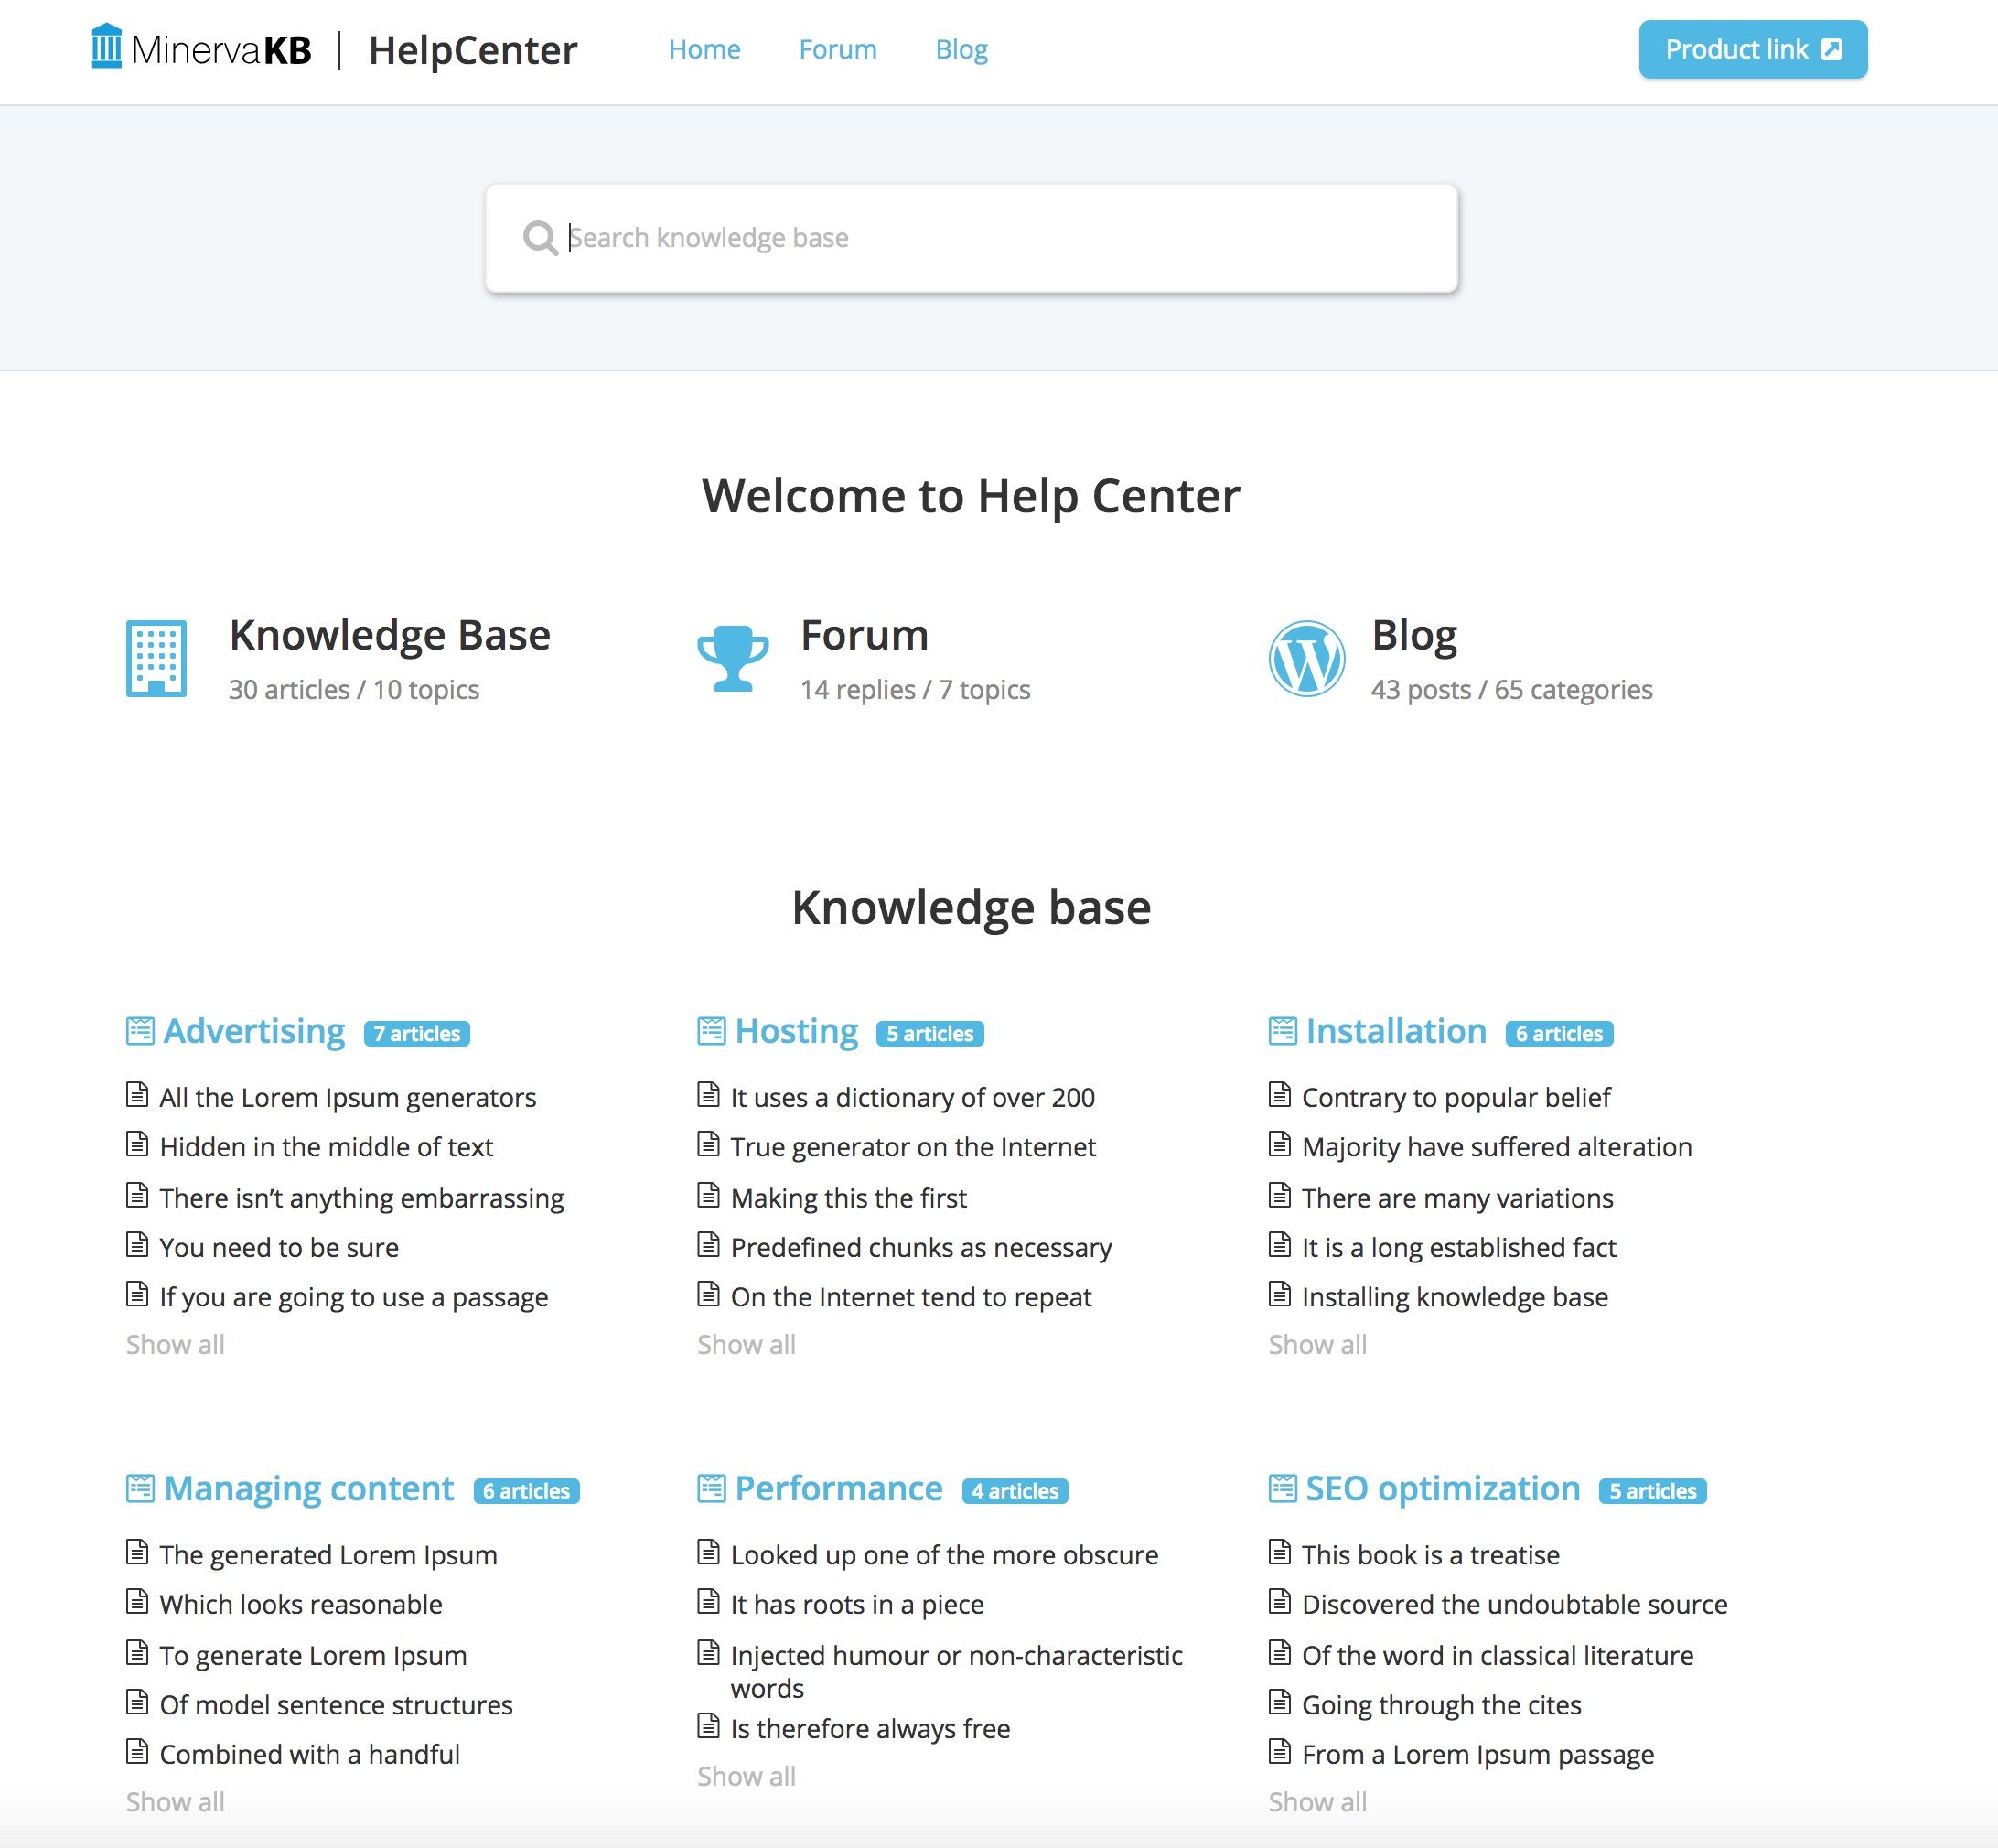Viewport: 1998px width, 1848px height.
Task: Expand Hosting articles via Show all
Action: [746, 1345]
